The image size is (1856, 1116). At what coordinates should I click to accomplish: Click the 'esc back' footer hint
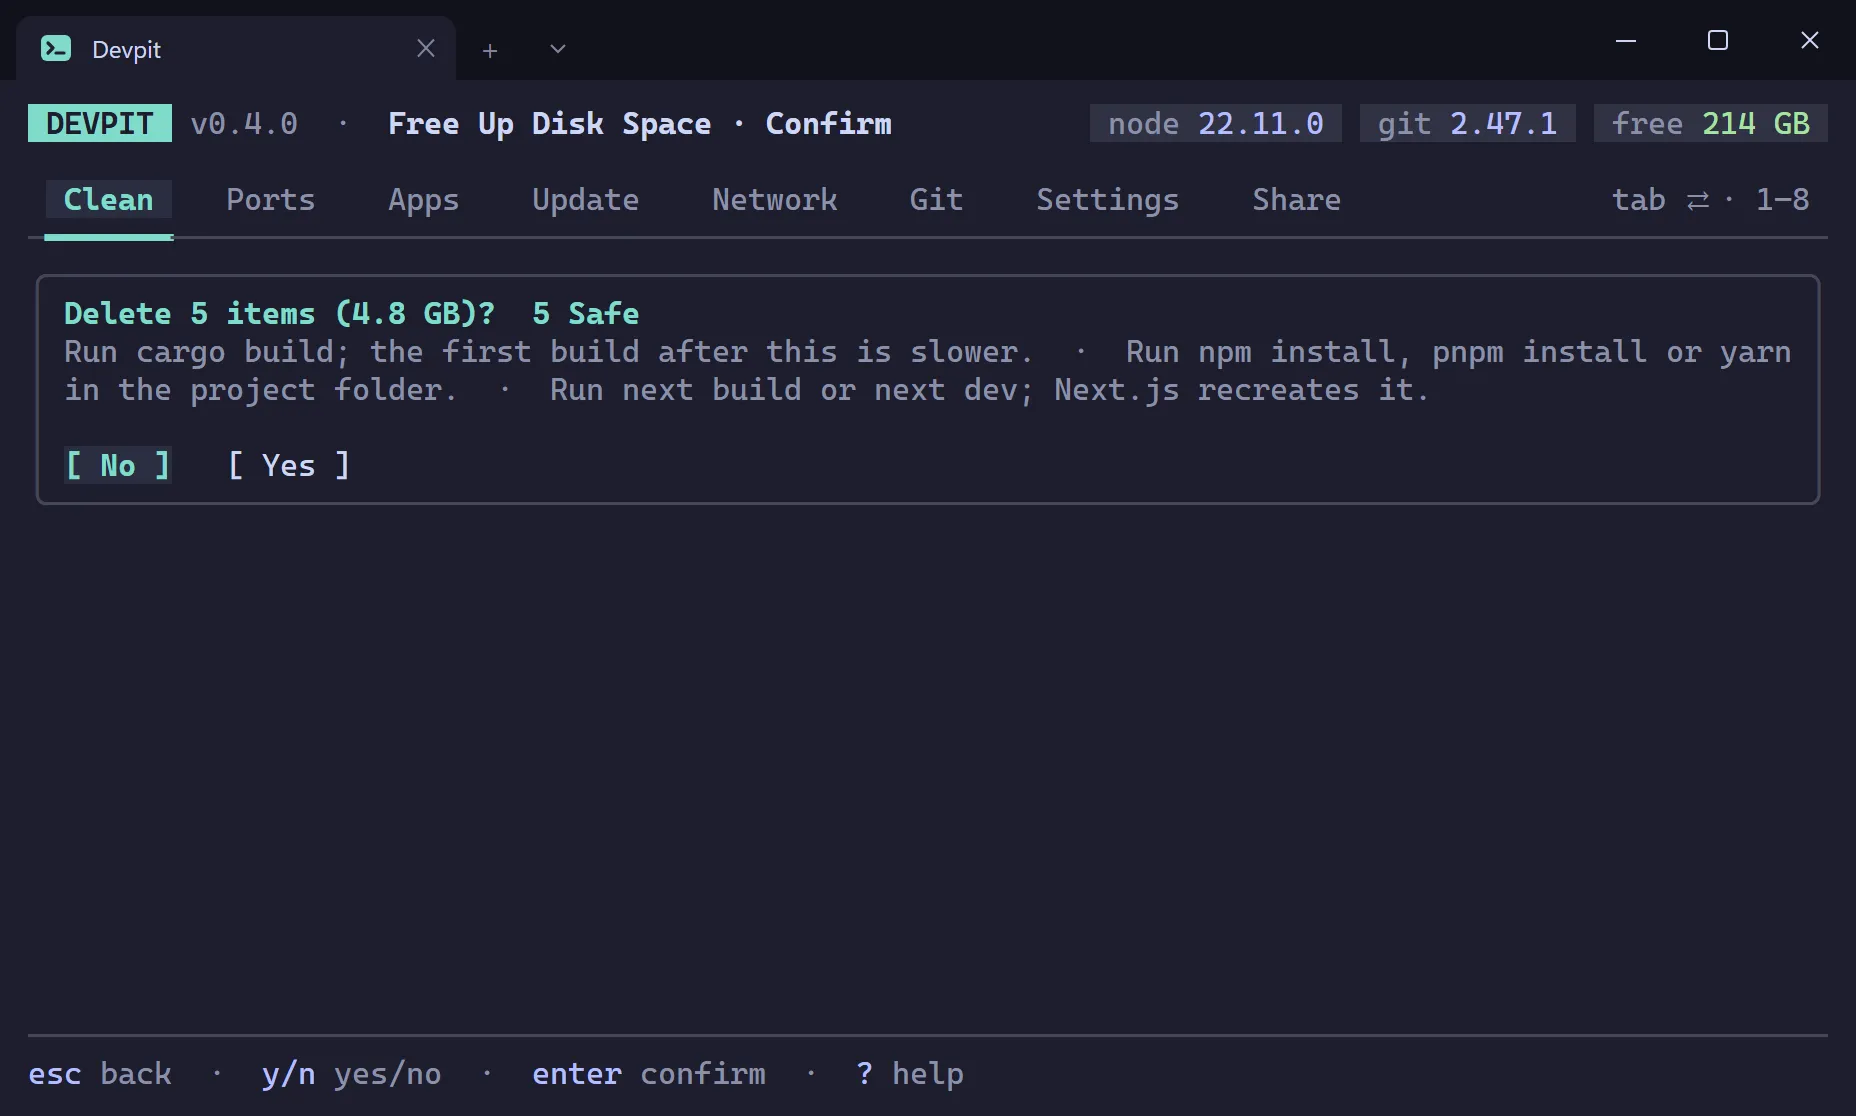coord(100,1073)
